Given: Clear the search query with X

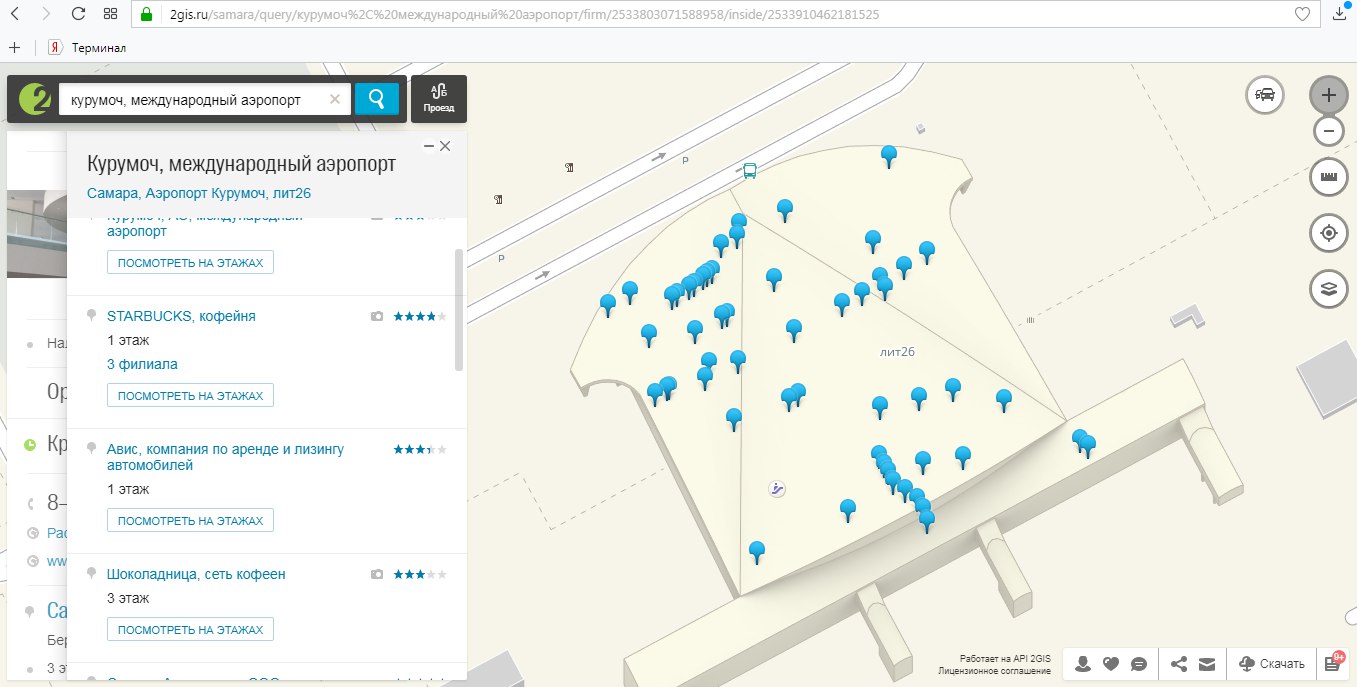Looking at the screenshot, I should pyautogui.click(x=335, y=99).
